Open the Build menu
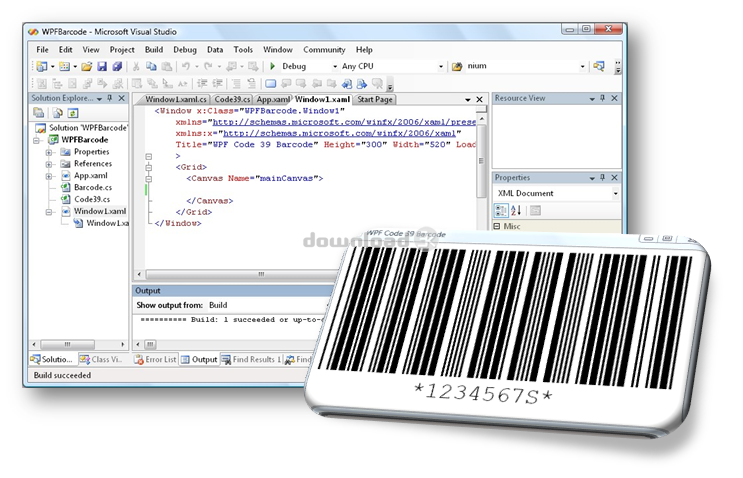This screenshot has width=743, height=478. pos(153,49)
